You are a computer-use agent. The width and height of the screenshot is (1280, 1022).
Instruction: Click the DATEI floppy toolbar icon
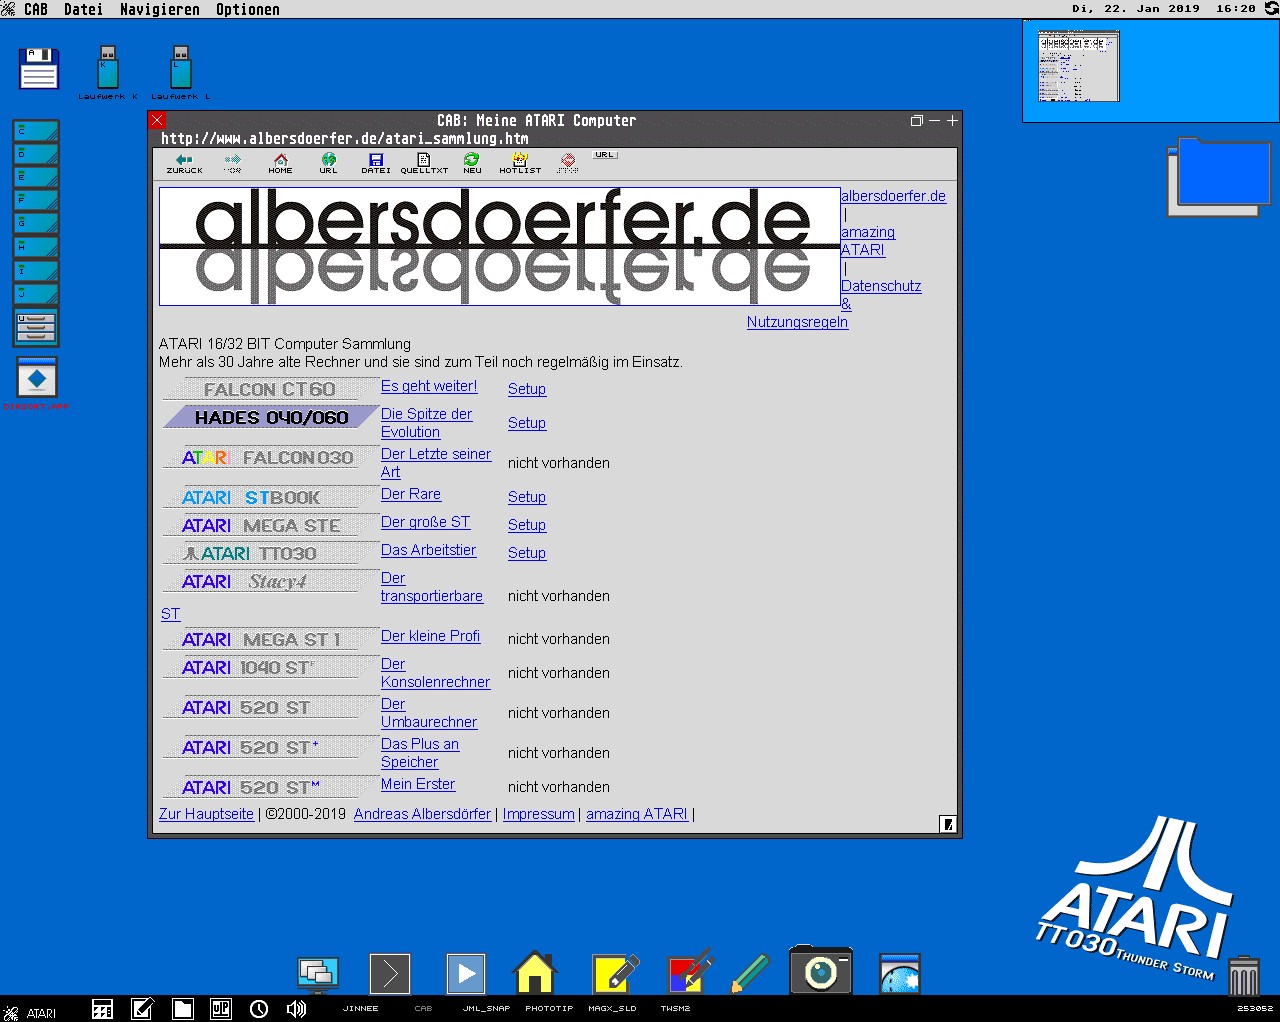[x=376, y=163]
